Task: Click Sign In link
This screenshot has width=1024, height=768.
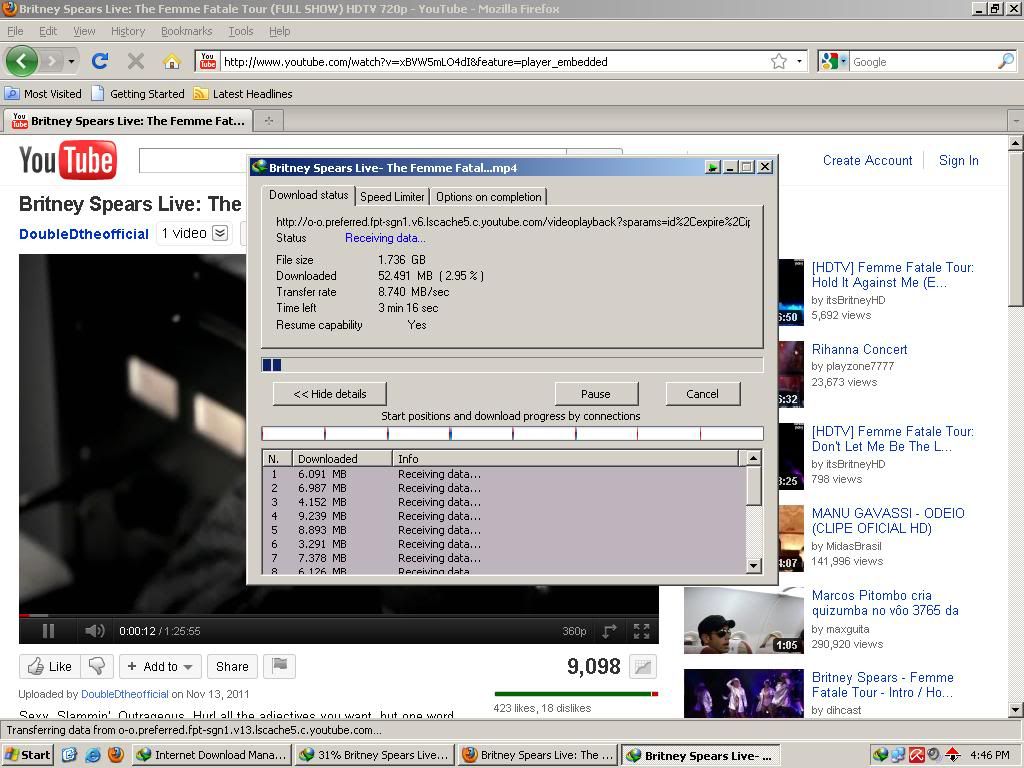Action: point(958,160)
